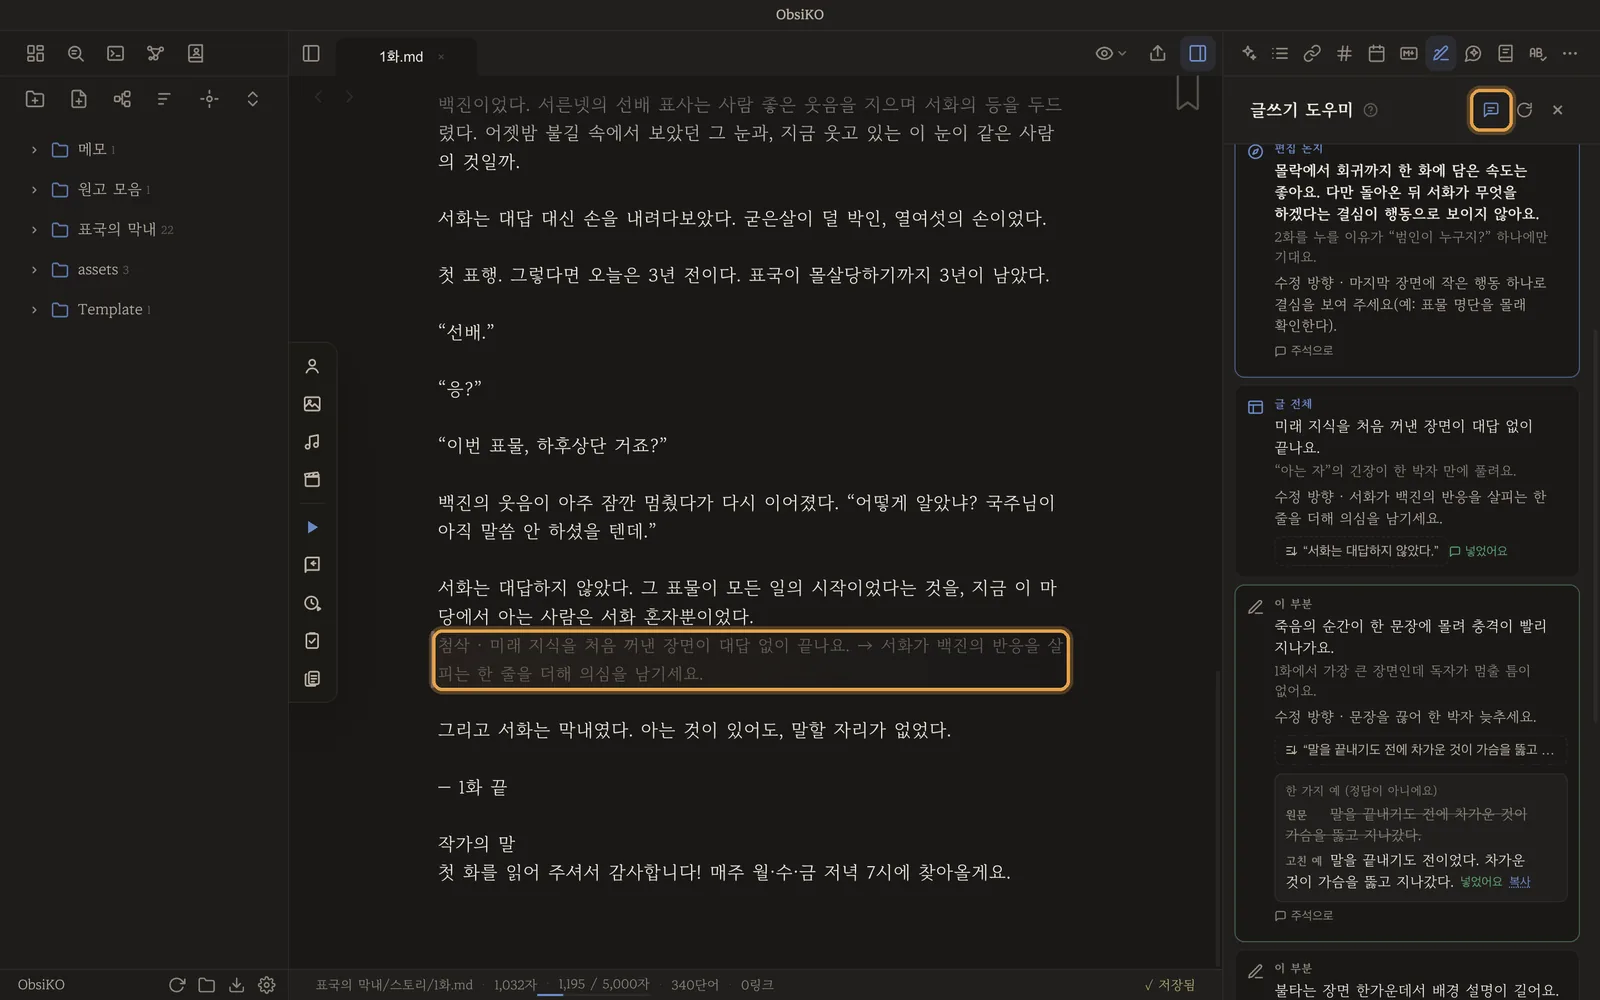This screenshot has height=1000, width=1600.
Task: Click the 1,195 / 5,000자 progress indicator
Action: 603,985
